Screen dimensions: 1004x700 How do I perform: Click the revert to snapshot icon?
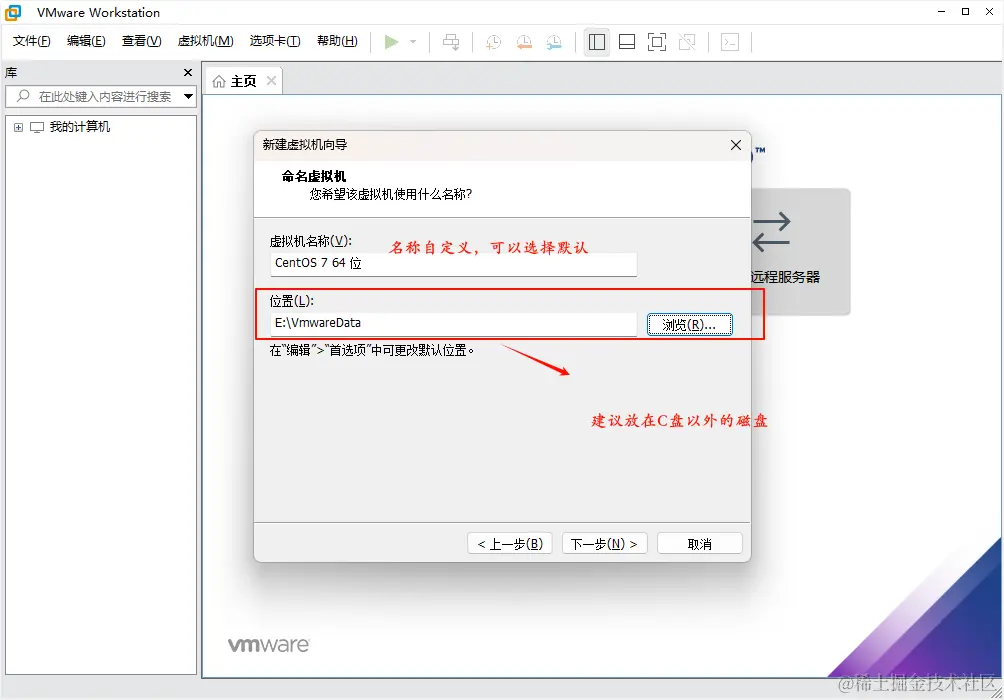tap(524, 42)
